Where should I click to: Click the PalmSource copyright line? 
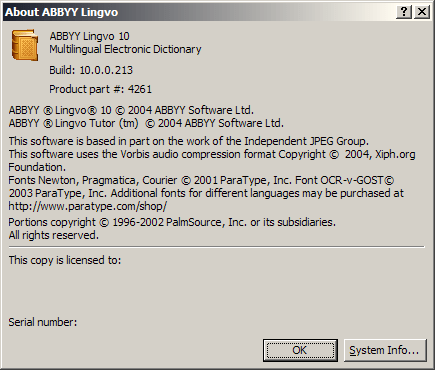(x=172, y=222)
